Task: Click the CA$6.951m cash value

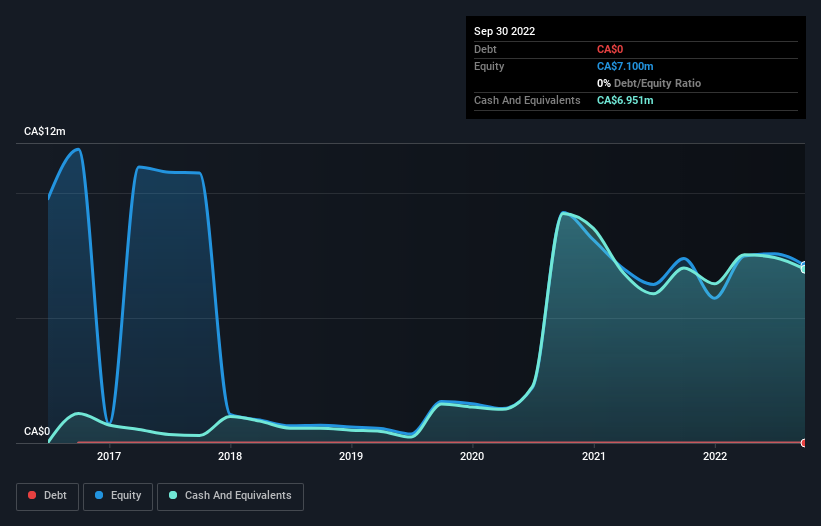Action: tap(625, 100)
